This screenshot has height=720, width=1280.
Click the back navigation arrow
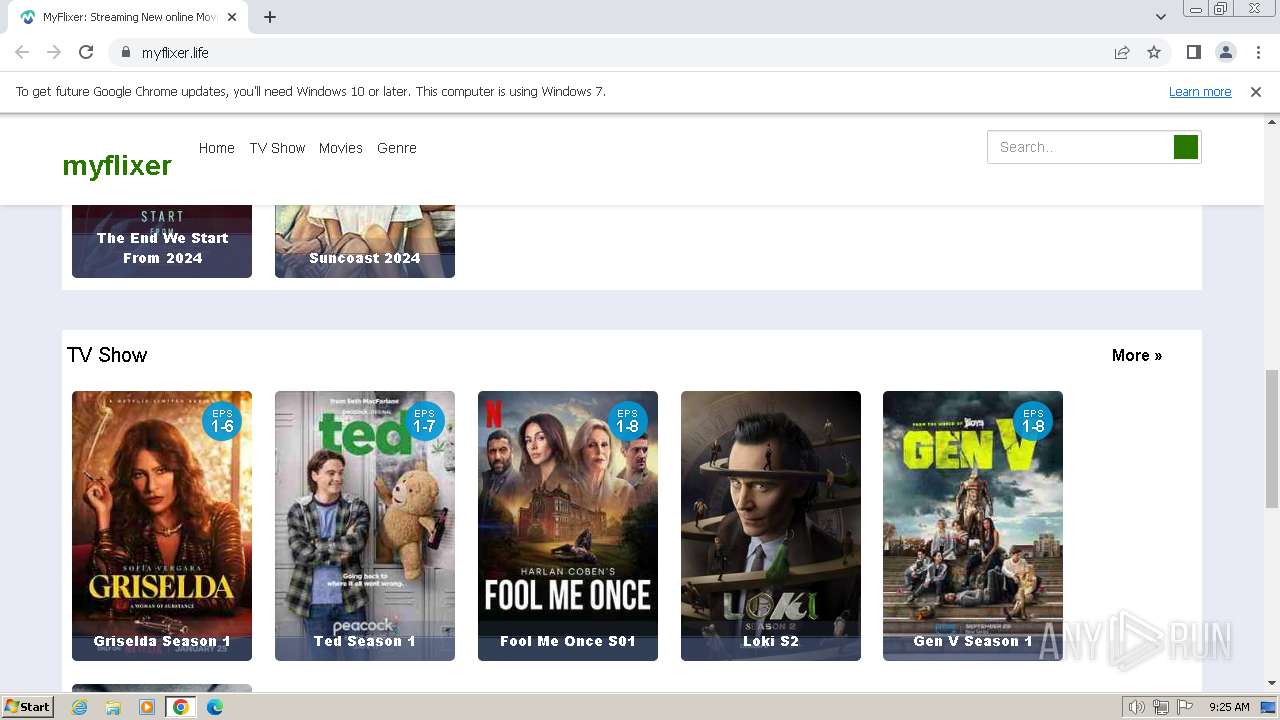click(22, 52)
